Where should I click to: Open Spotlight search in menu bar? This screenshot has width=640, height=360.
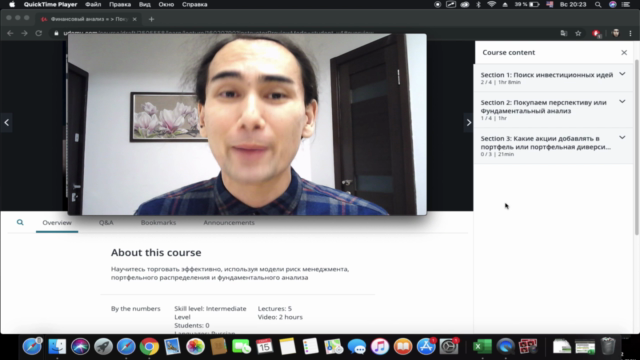coord(598,4)
